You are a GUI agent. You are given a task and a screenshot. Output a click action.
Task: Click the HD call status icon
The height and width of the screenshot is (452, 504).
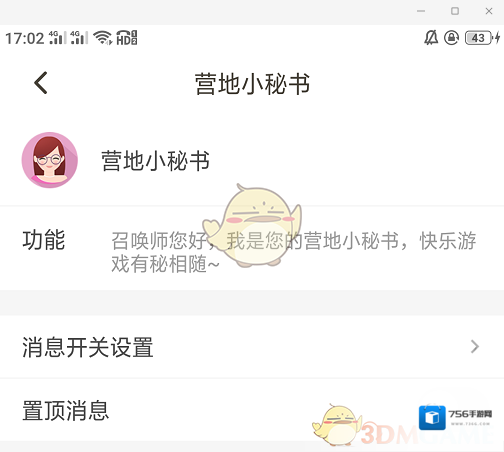click(x=127, y=38)
